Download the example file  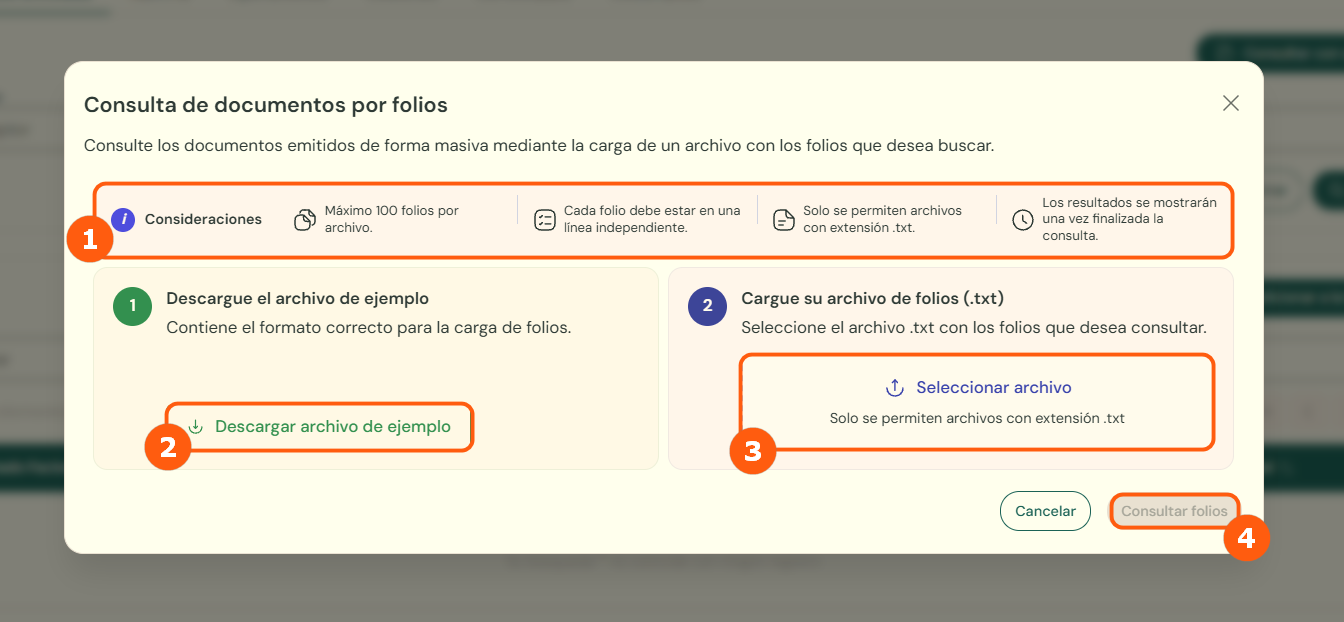pos(320,427)
